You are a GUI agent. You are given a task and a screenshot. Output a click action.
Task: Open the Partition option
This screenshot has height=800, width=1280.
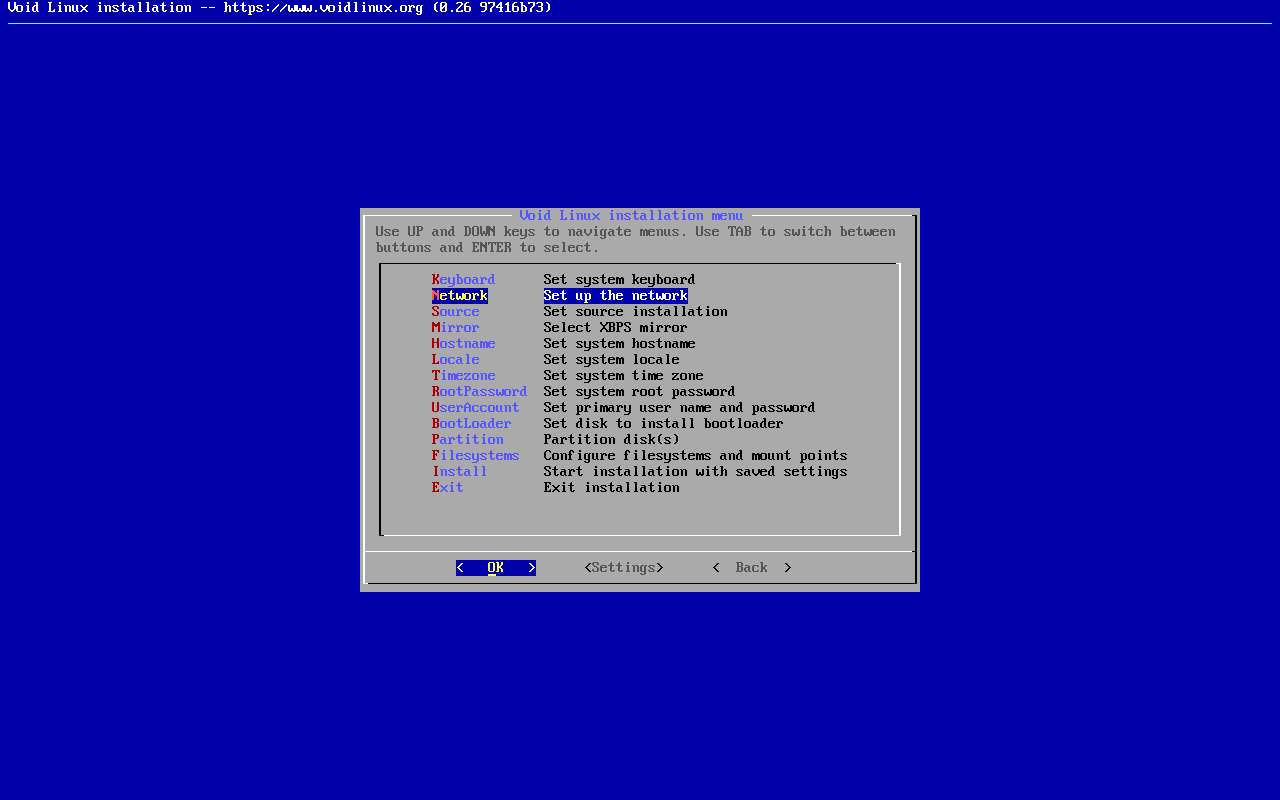[x=467, y=440]
